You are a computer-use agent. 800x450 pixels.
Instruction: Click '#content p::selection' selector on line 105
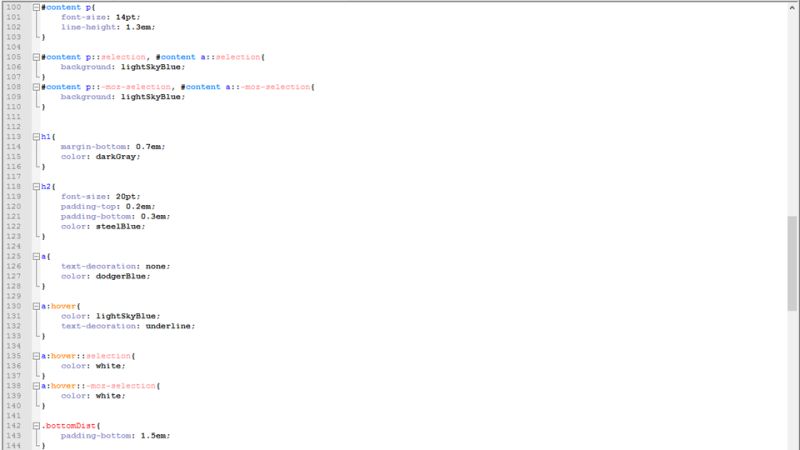93,57
